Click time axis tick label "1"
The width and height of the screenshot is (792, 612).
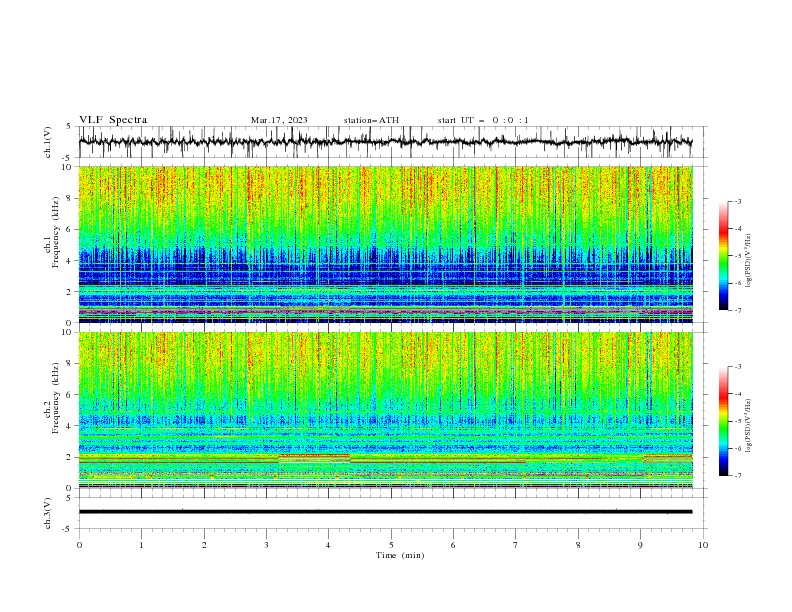[x=141, y=545]
